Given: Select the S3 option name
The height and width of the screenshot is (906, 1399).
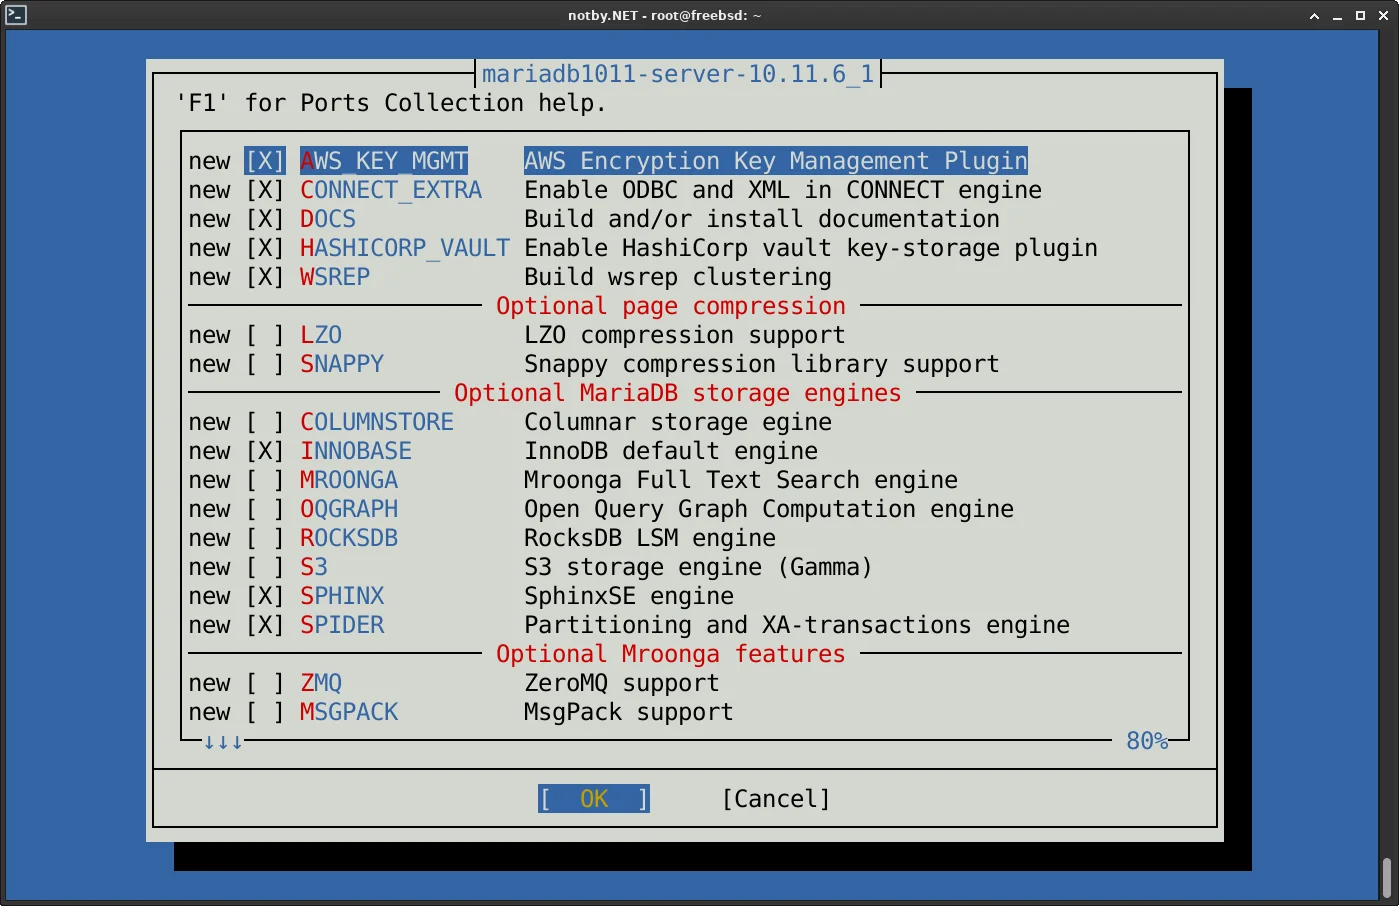Looking at the screenshot, I should coord(314,567).
